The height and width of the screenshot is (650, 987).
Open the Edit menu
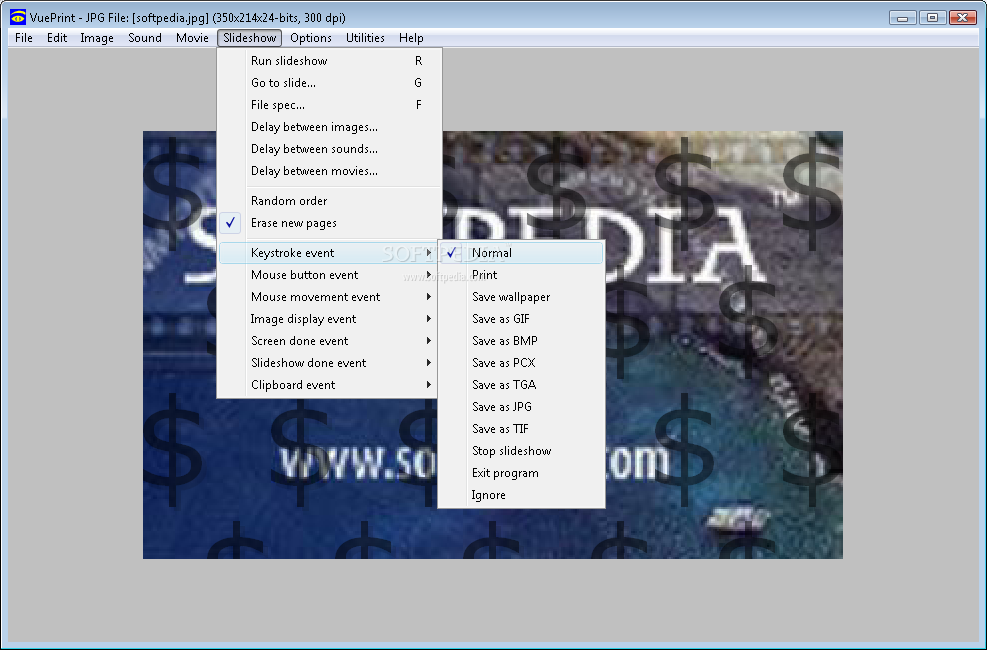tap(57, 38)
